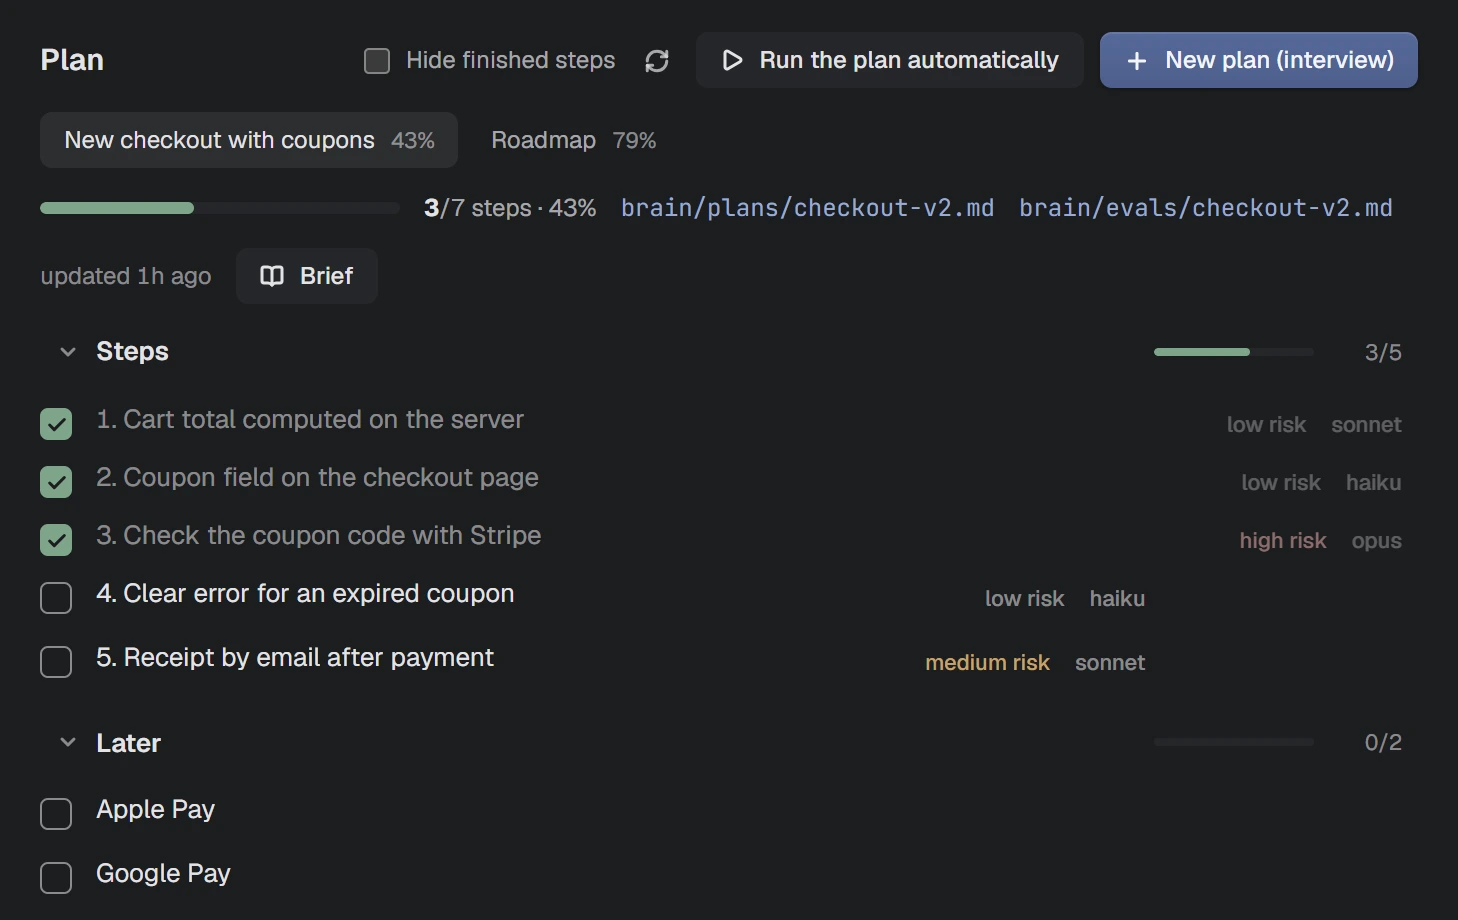Image resolution: width=1458 pixels, height=920 pixels.
Task: Open the brain/evals/checkout-v2.md link
Action: pyautogui.click(x=1206, y=208)
